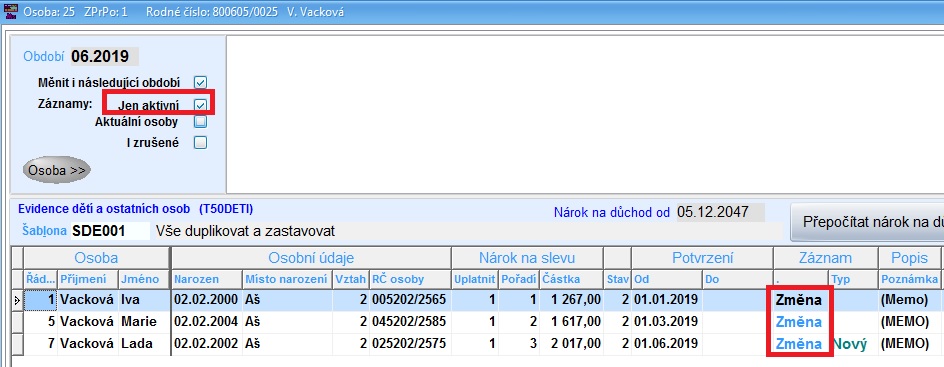Select first name cell 'Iva'
Image resolution: width=944 pixels, height=367 pixels.
tap(144, 300)
